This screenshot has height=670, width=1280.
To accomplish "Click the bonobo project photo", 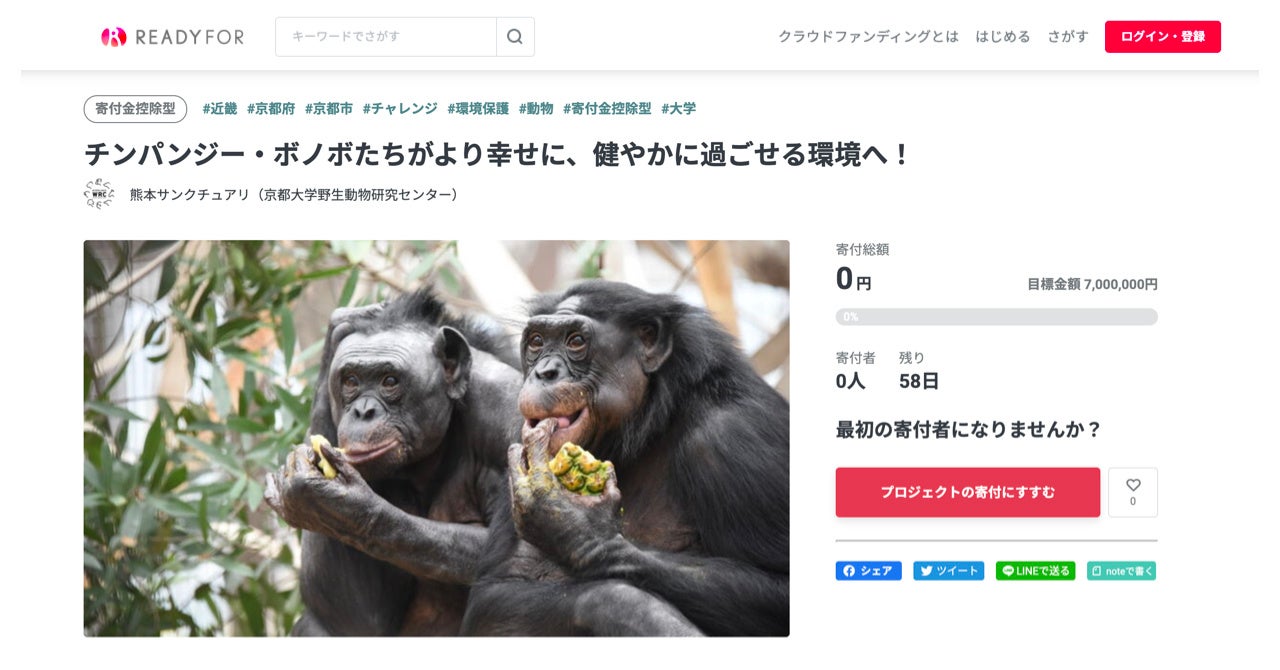I will 437,438.
